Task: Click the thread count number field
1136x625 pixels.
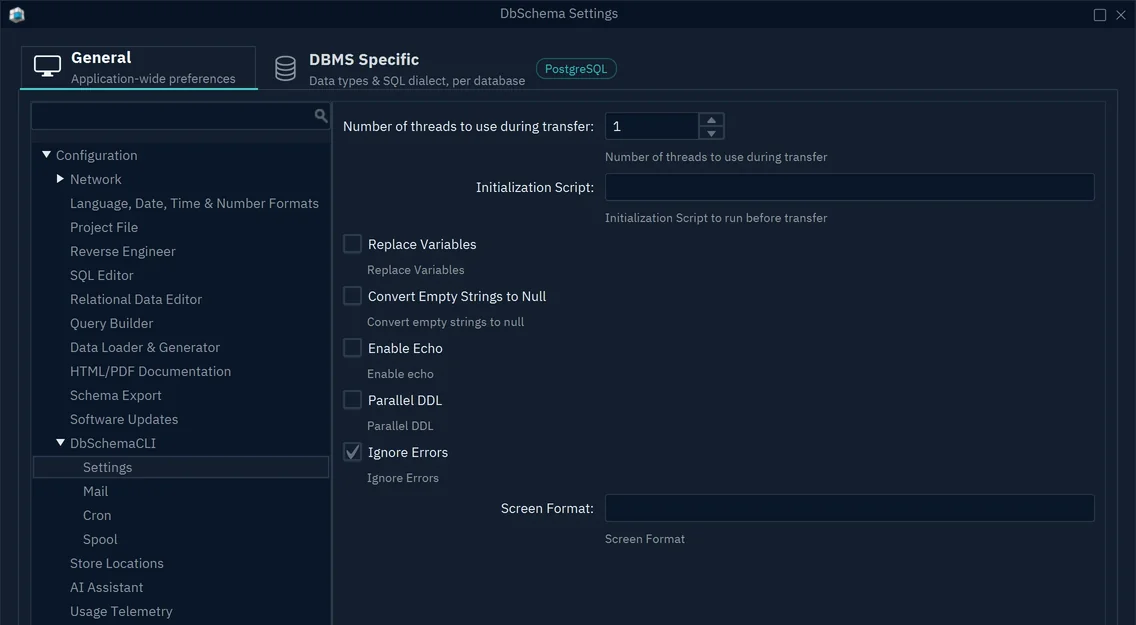Action: pyautogui.click(x=652, y=126)
